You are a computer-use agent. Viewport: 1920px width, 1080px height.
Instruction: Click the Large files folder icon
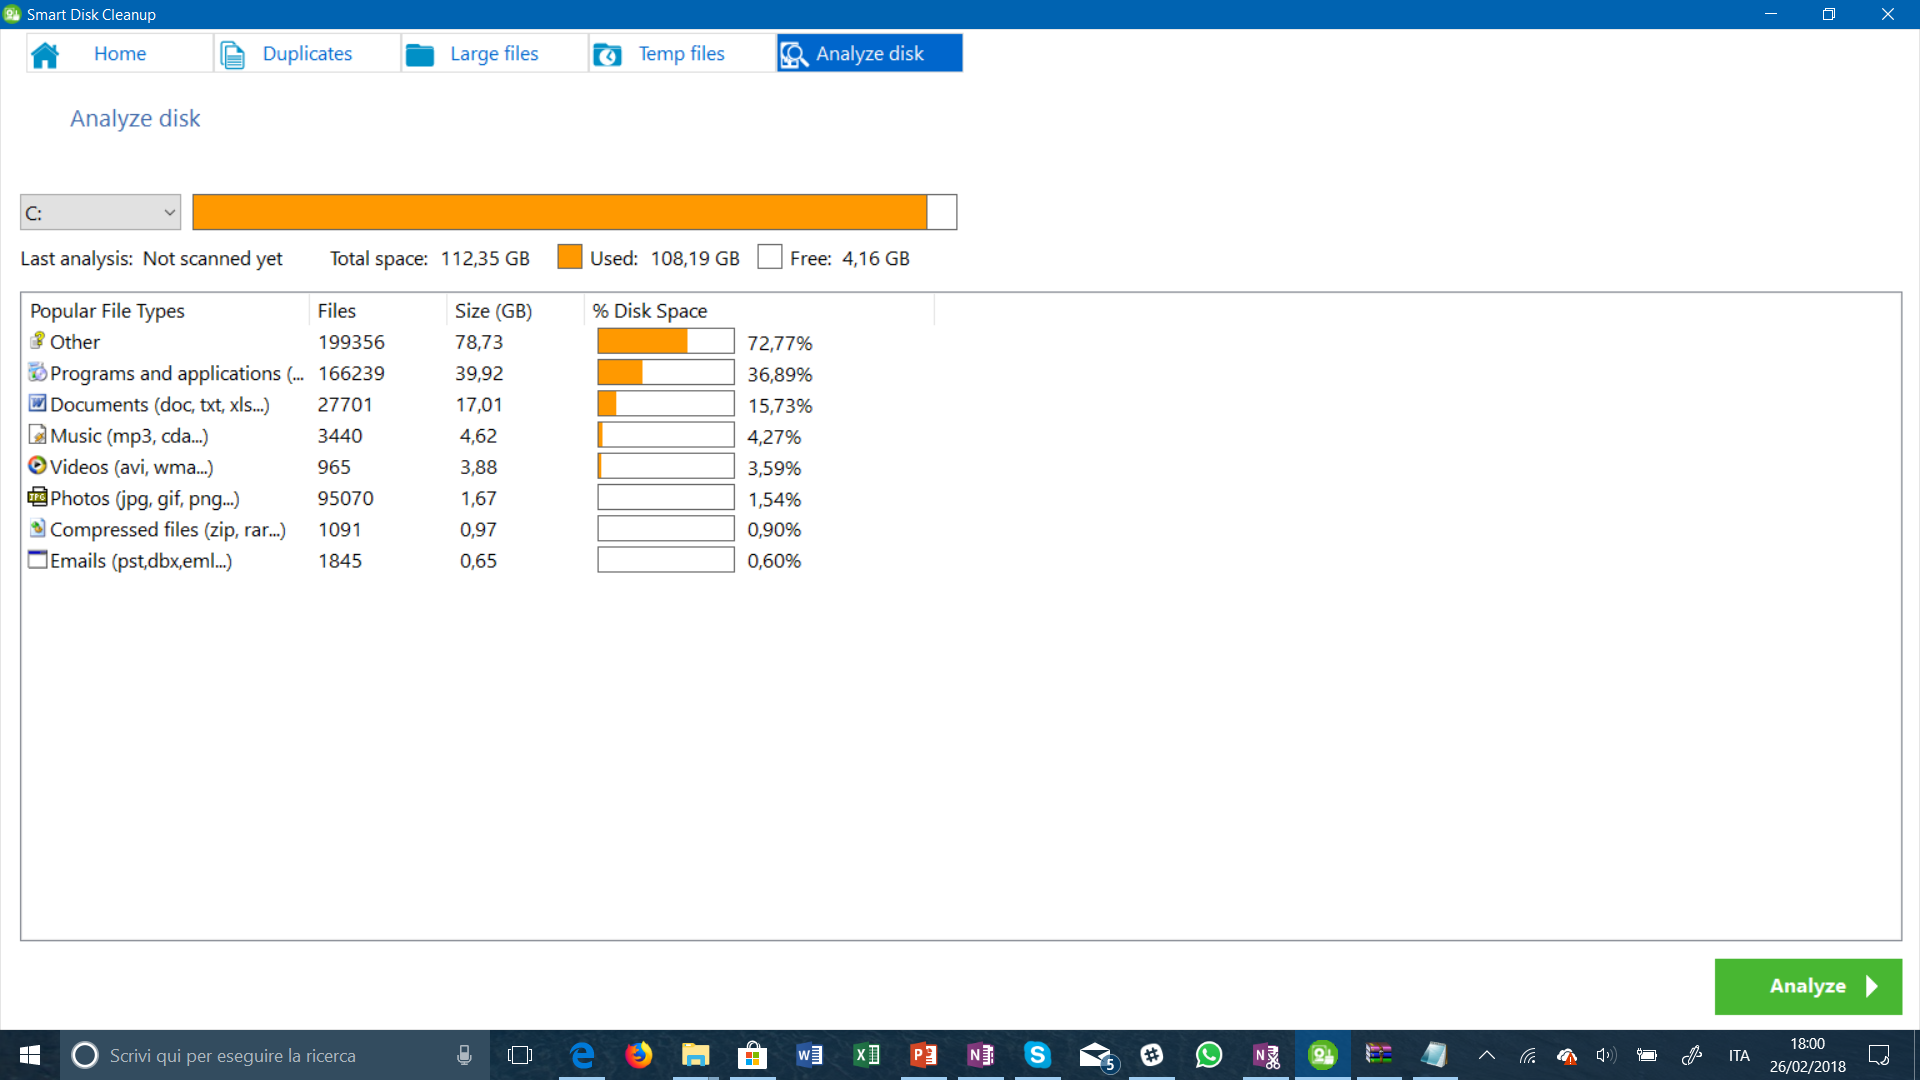pyautogui.click(x=420, y=54)
